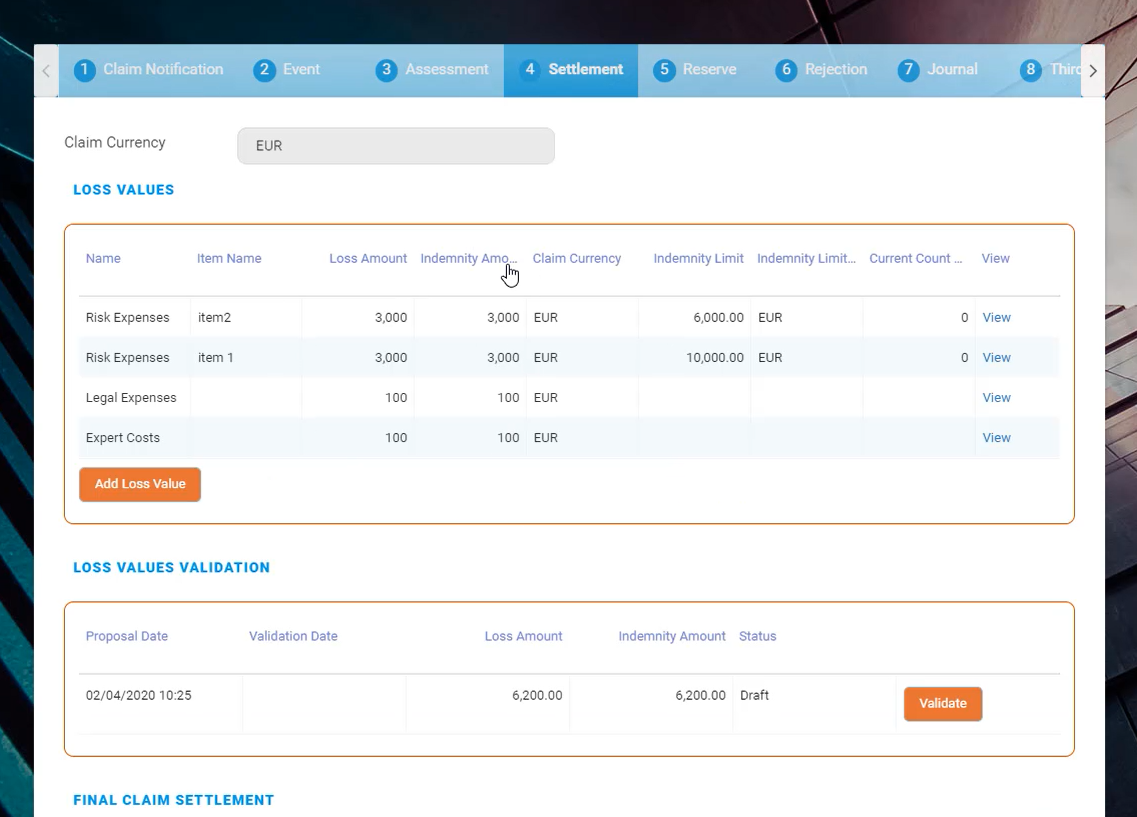The width and height of the screenshot is (1137, 817).
Task: Open the Reserve tab
Action: click(696, 70)
